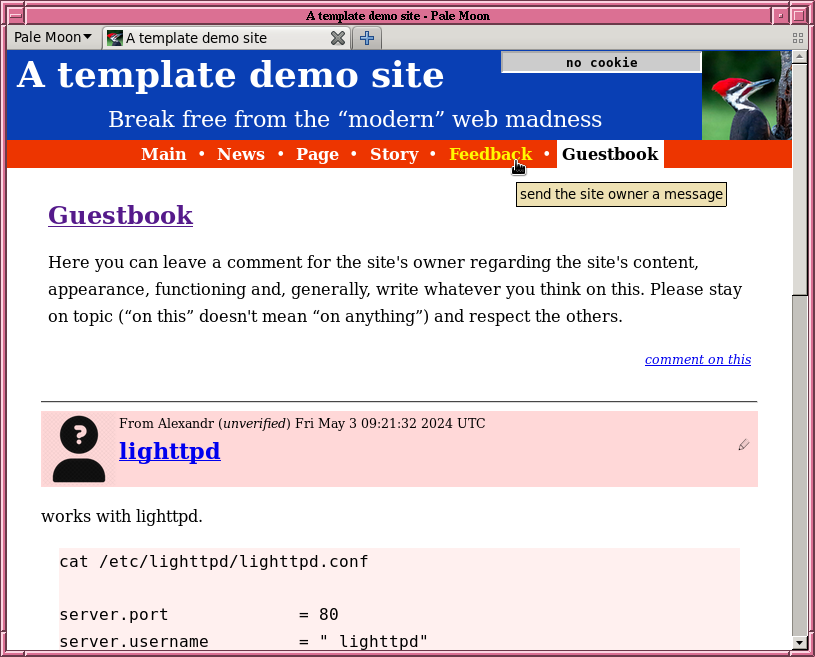Screen dimensions: 815x657
Task: Click the 'comment on this' link
Action: pos(697,360)
